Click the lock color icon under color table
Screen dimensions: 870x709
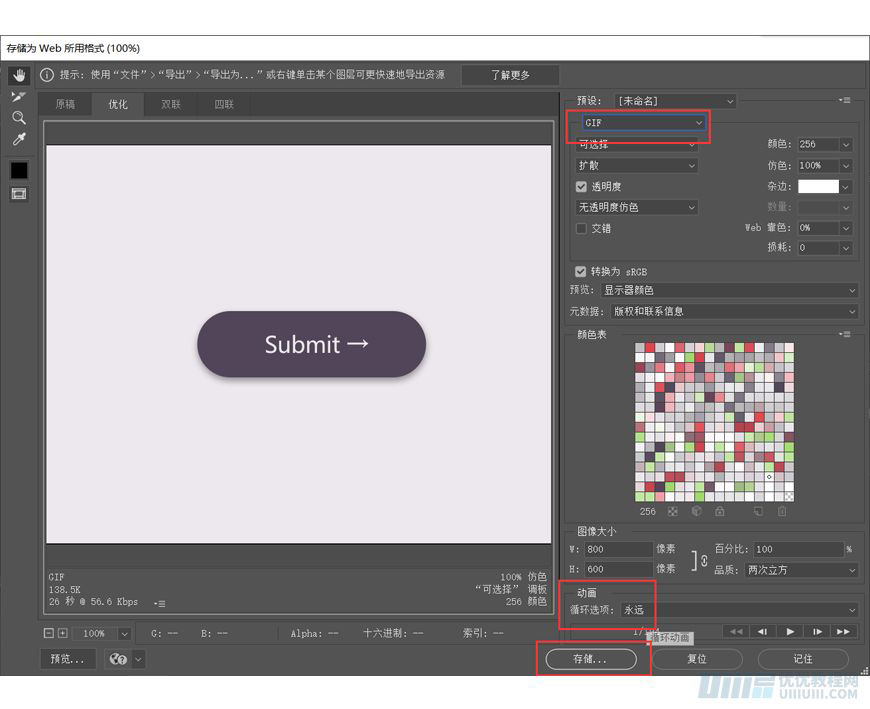tap(719, 511)
